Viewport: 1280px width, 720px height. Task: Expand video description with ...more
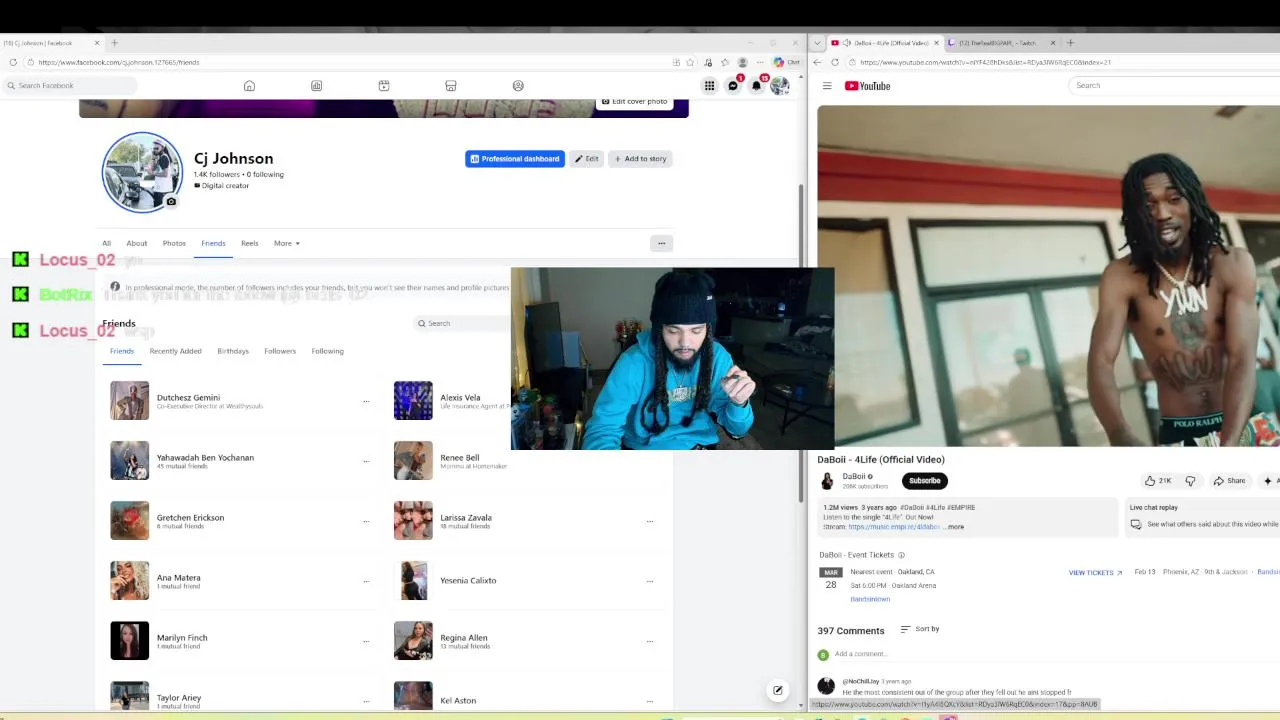tap(955, 527)
